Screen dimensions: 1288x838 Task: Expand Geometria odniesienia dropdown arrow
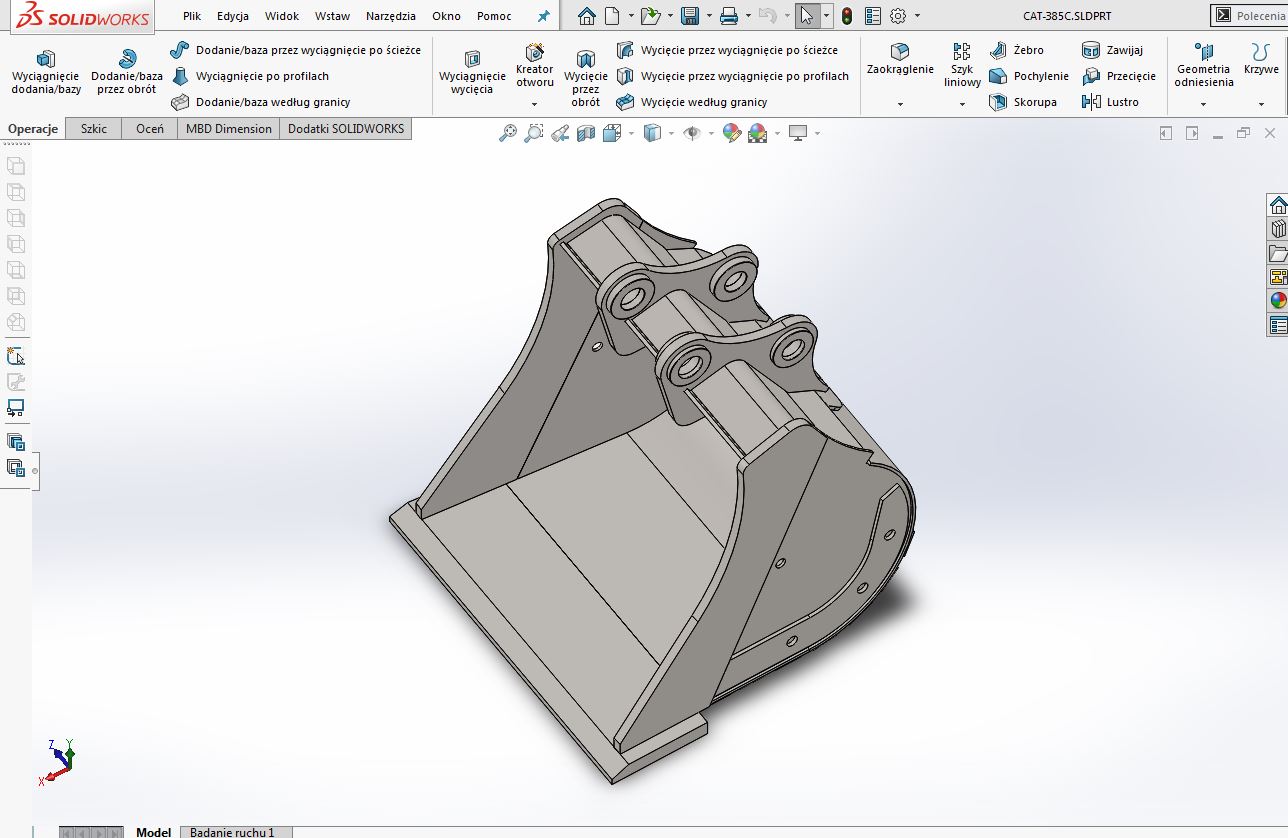click(x=1203, y=104)
